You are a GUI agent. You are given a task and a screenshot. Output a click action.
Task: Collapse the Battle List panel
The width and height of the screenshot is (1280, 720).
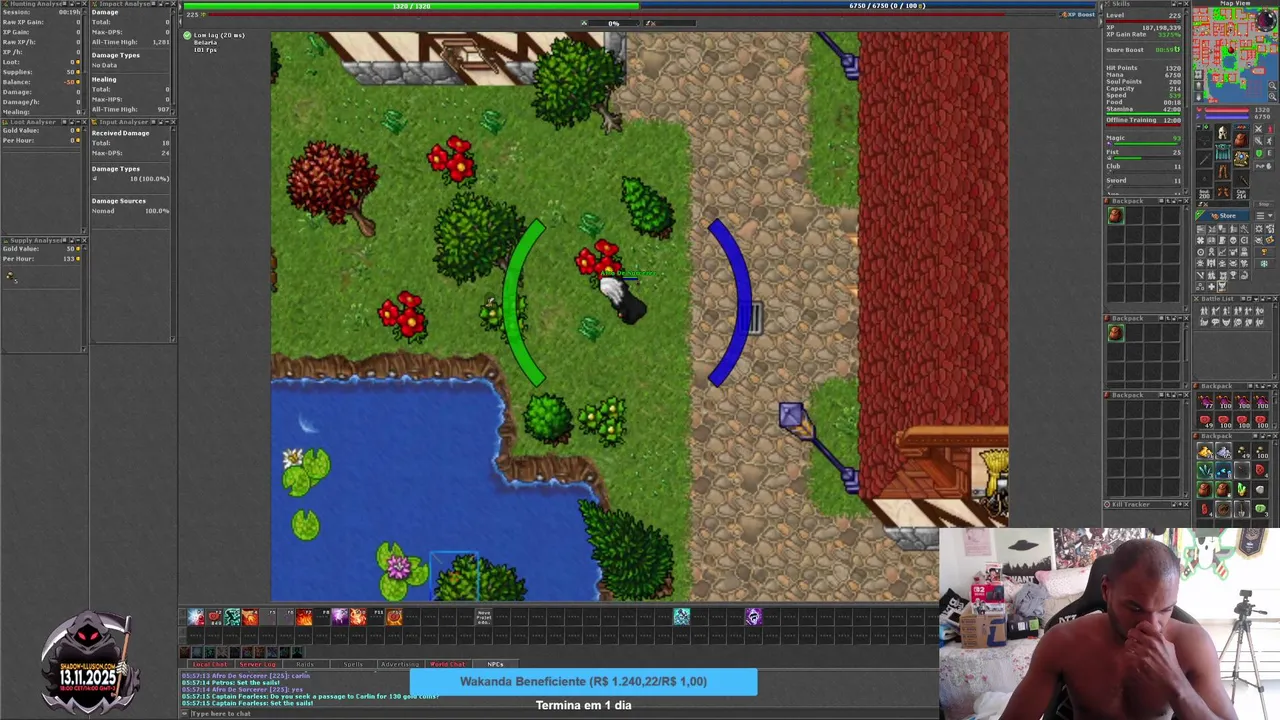[1268, 299]
